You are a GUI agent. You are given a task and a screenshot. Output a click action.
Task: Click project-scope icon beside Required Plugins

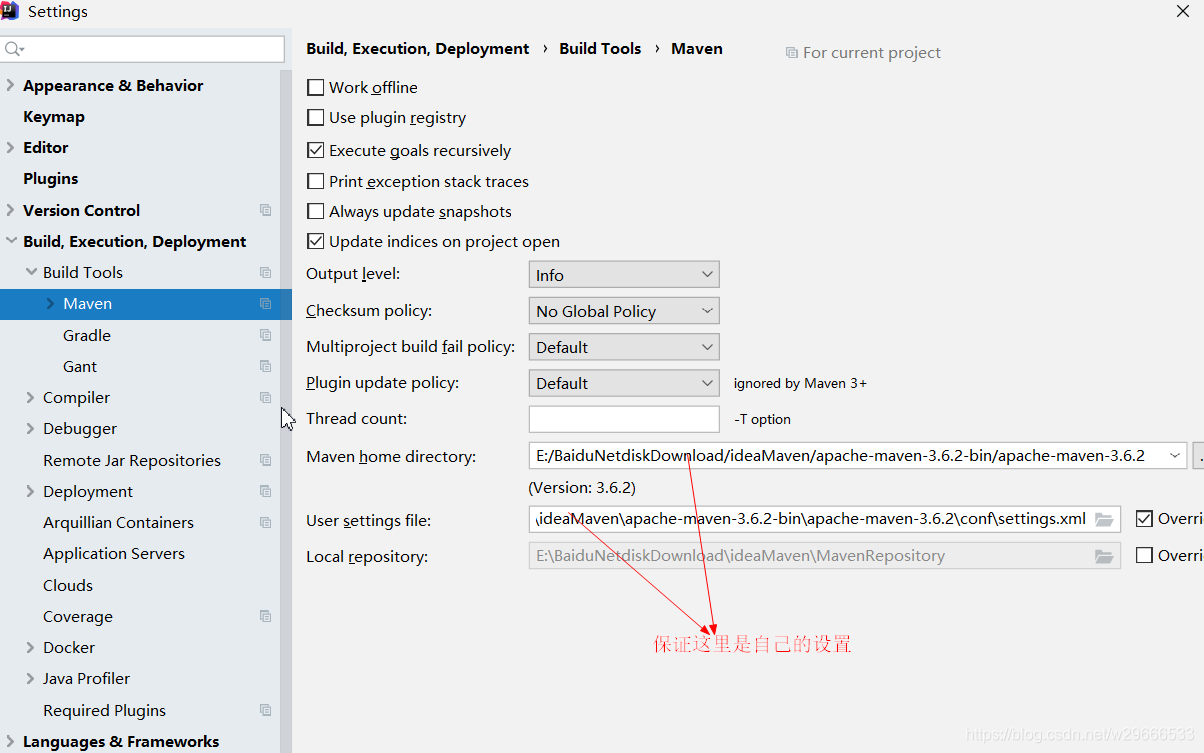(x=265, y=710)
